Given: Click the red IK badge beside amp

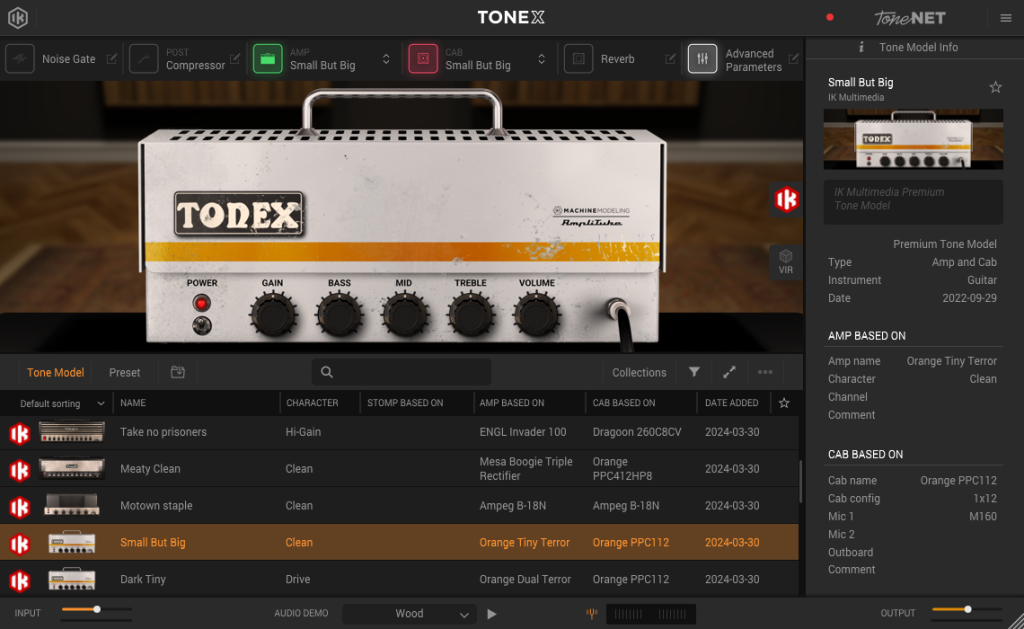Looking at the screenshot, I should coord(786,199).
